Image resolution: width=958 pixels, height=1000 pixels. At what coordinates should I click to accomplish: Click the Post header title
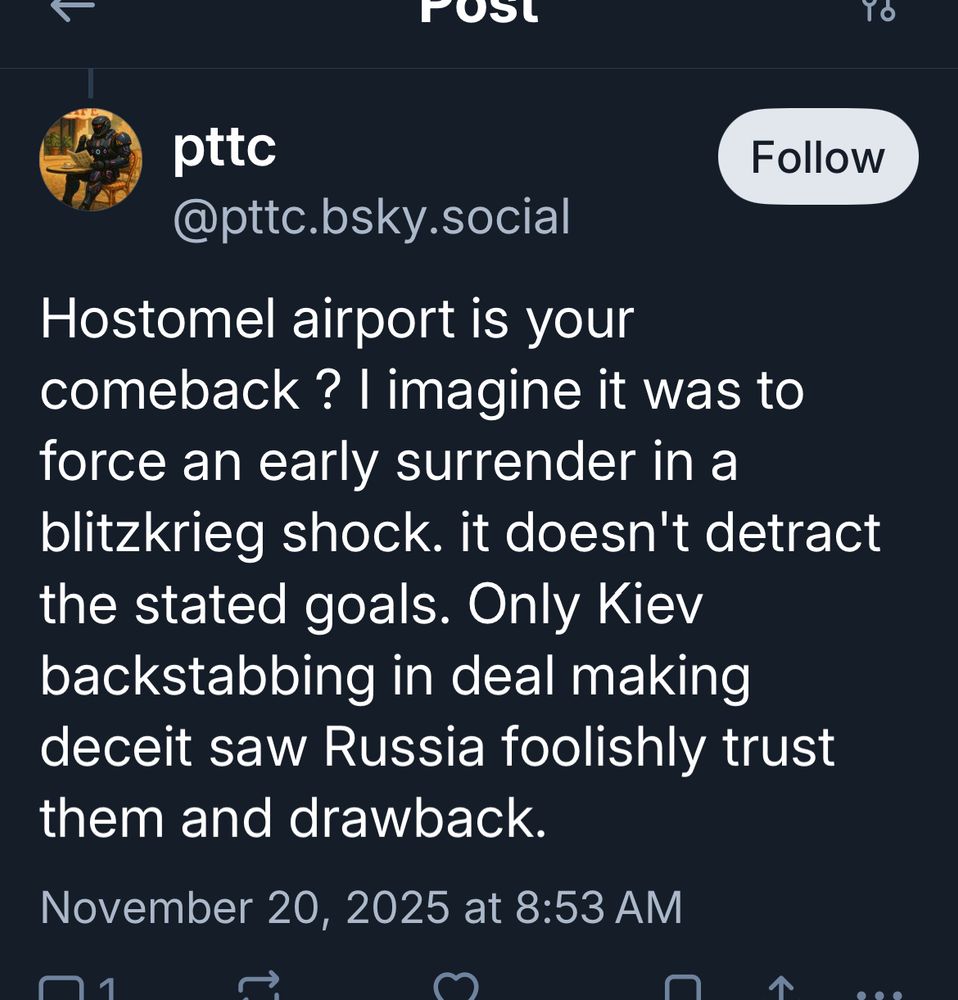pos(479,9)
